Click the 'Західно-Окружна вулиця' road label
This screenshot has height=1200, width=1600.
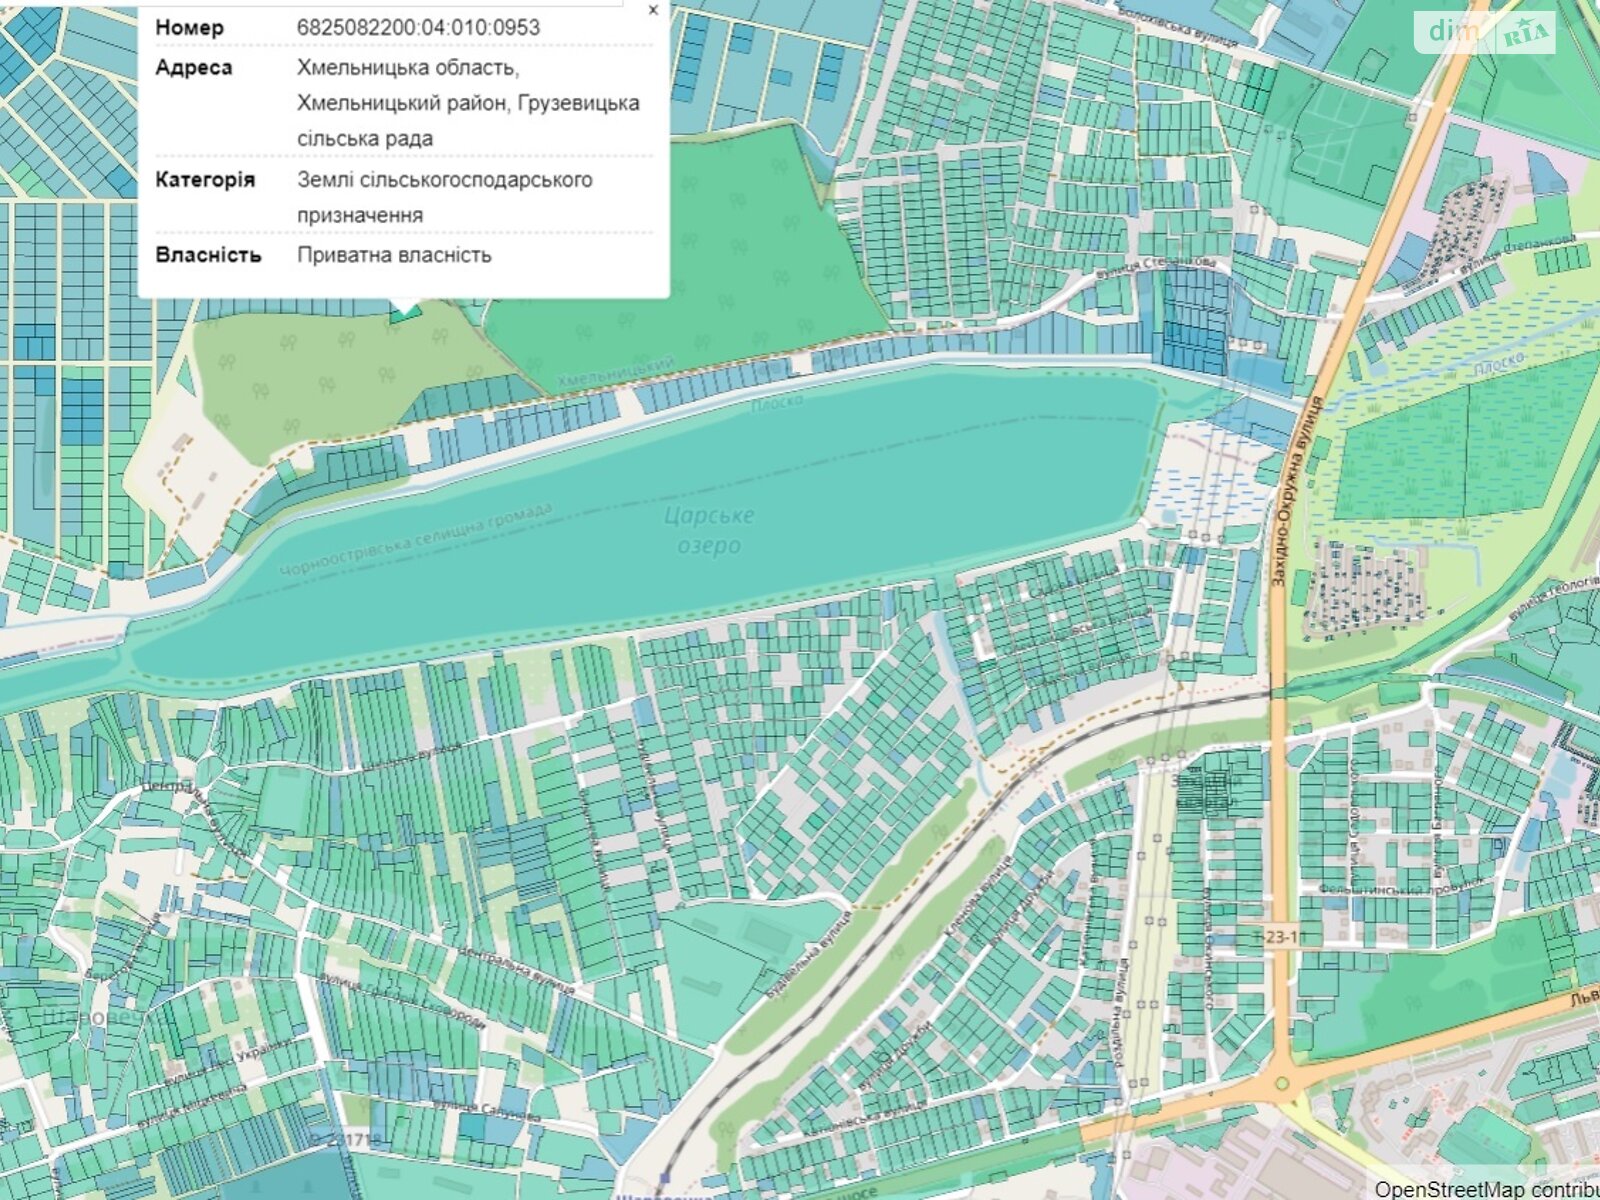(x=1296, y=491)
